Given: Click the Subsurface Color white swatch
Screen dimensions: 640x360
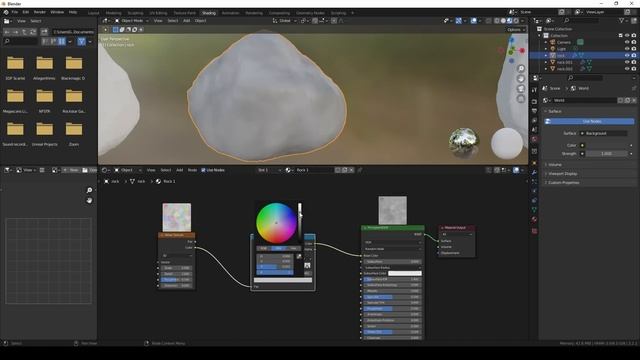Looking at the screenshot, I should tap(404, 273).
